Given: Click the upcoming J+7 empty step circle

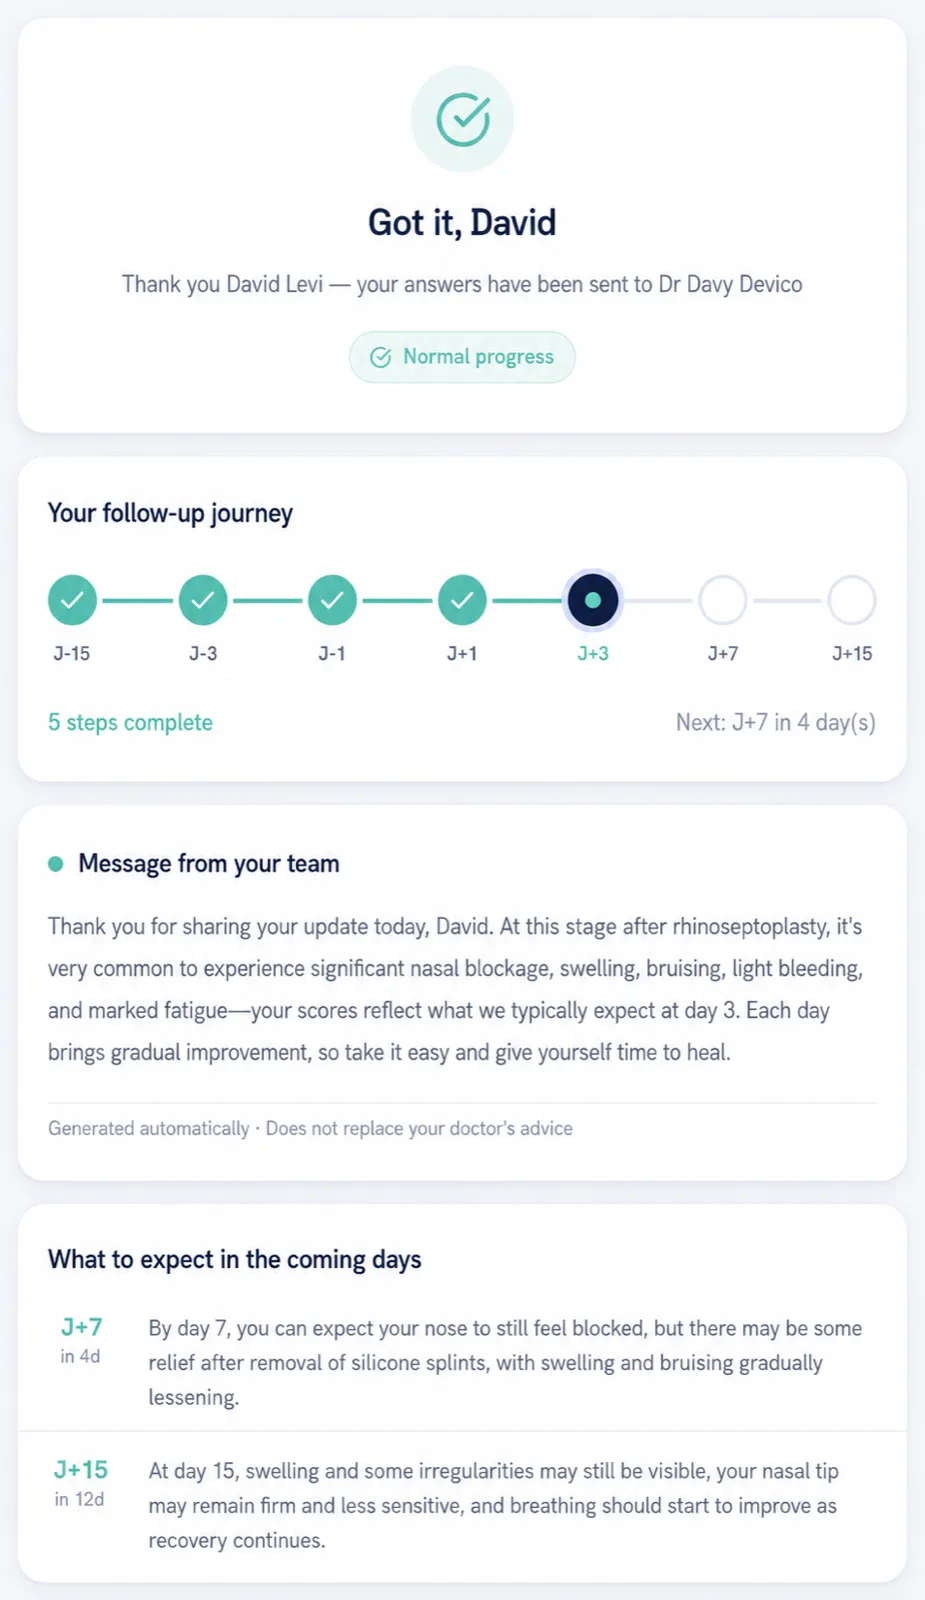Looking at the screenshot, I should 723,600.
